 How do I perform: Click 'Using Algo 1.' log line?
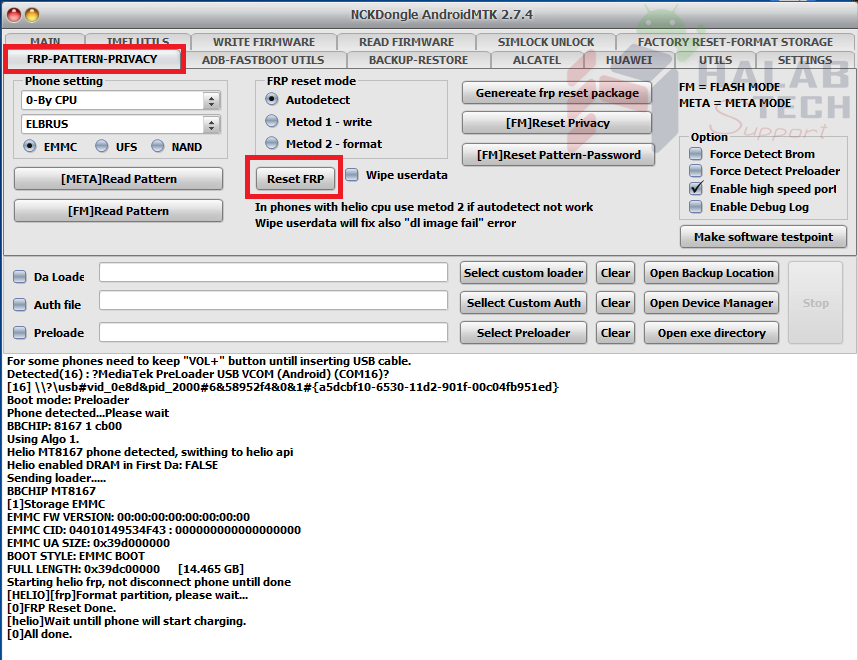click(43, 439)
